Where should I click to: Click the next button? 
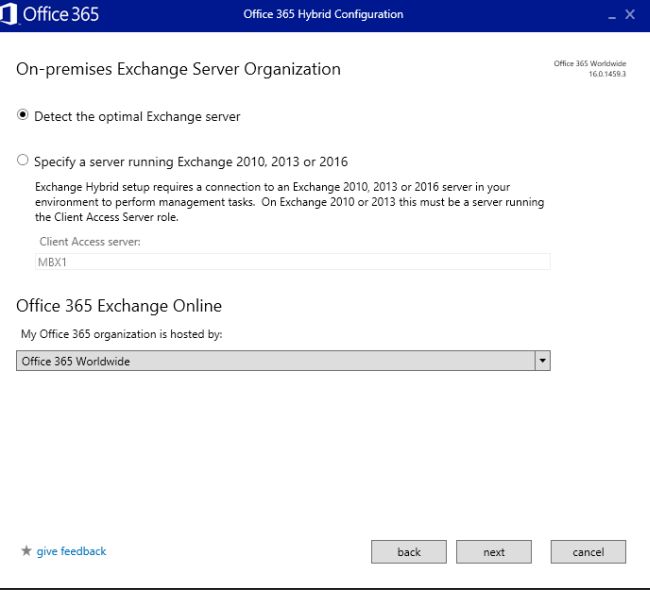(494, 552)
